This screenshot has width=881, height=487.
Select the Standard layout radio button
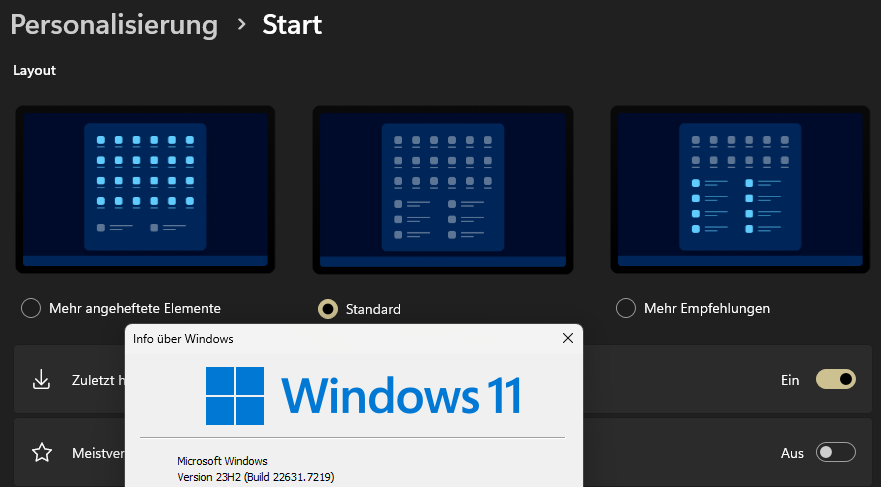pyautogui.click(x=328, y=309)
